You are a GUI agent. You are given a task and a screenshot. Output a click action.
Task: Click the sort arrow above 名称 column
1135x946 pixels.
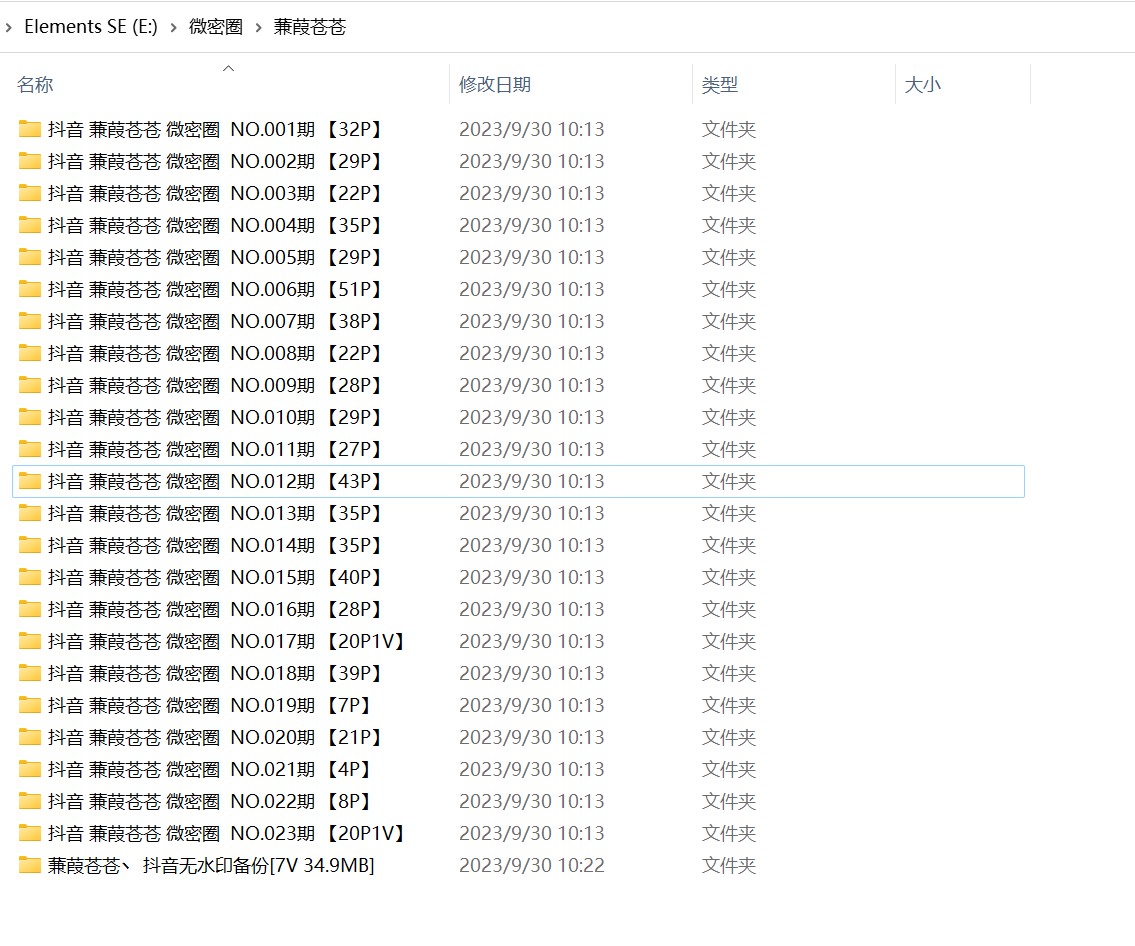228,68
